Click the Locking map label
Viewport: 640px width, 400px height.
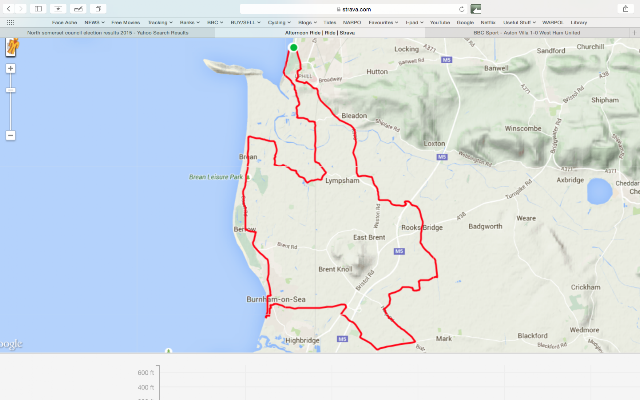407,49
